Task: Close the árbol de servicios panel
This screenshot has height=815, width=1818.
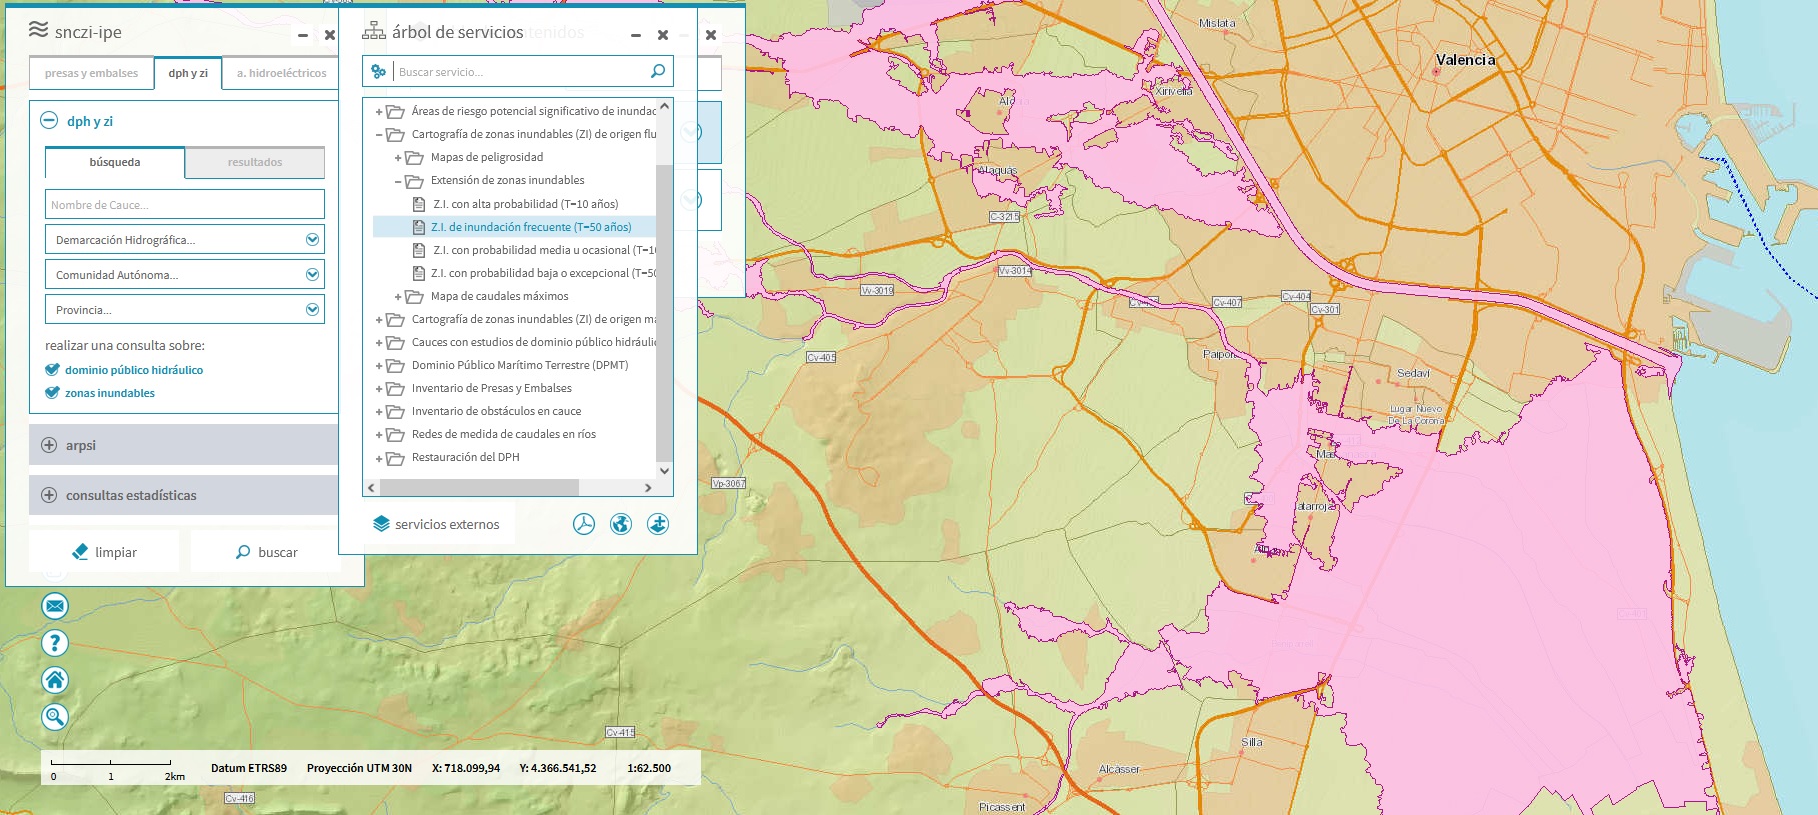Action: click(x=663, y=35)
